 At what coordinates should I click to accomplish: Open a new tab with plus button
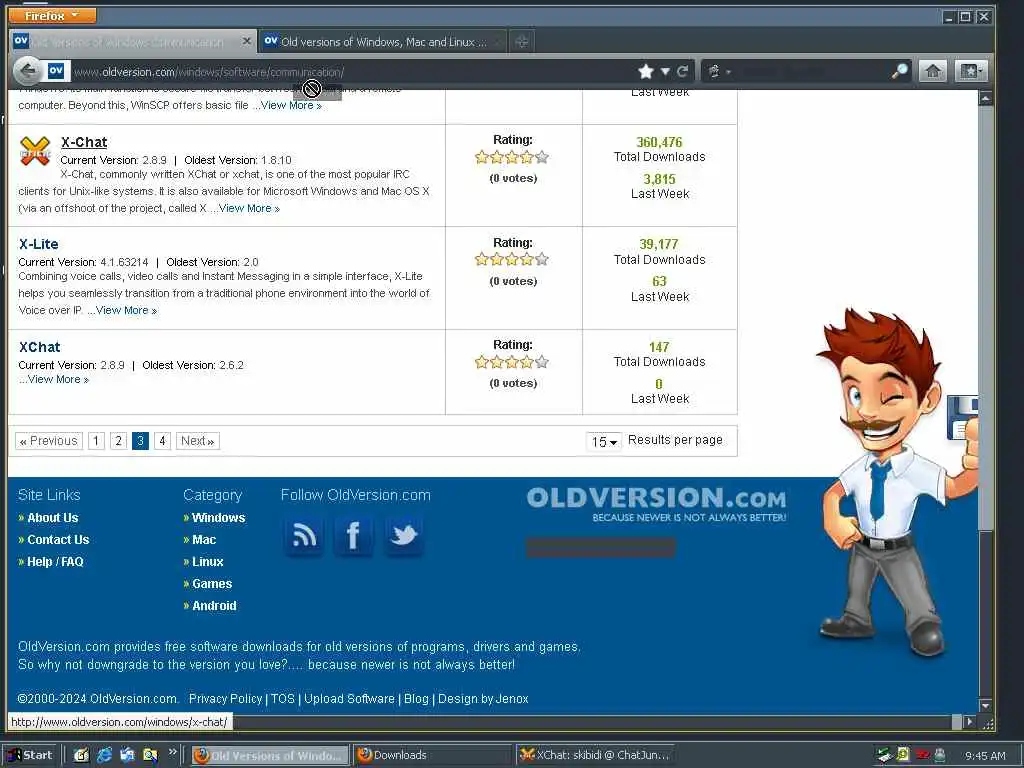(521, 42)
